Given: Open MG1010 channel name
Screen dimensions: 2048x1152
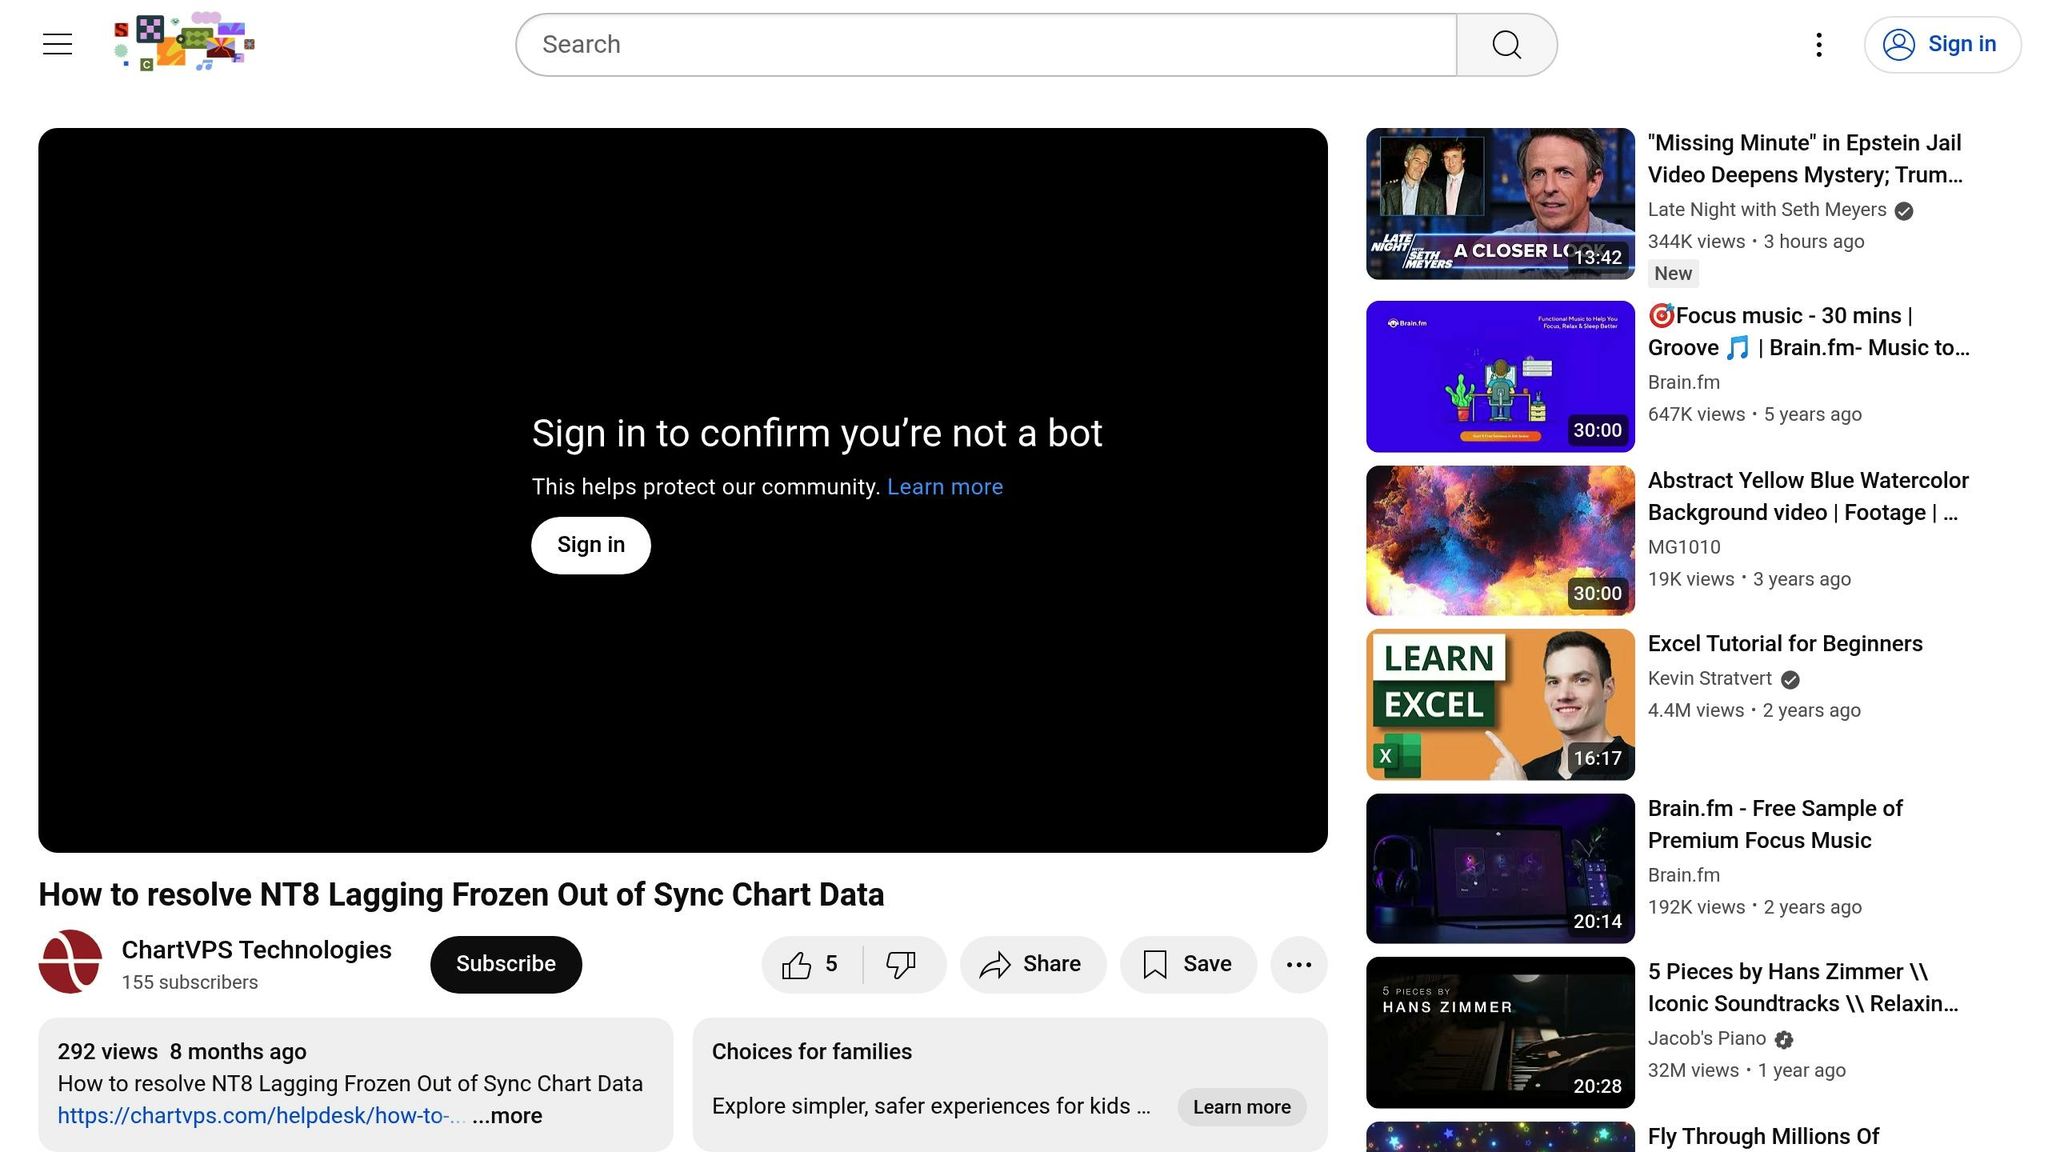Looking at the screenshot, I should tap(1684, 547).
